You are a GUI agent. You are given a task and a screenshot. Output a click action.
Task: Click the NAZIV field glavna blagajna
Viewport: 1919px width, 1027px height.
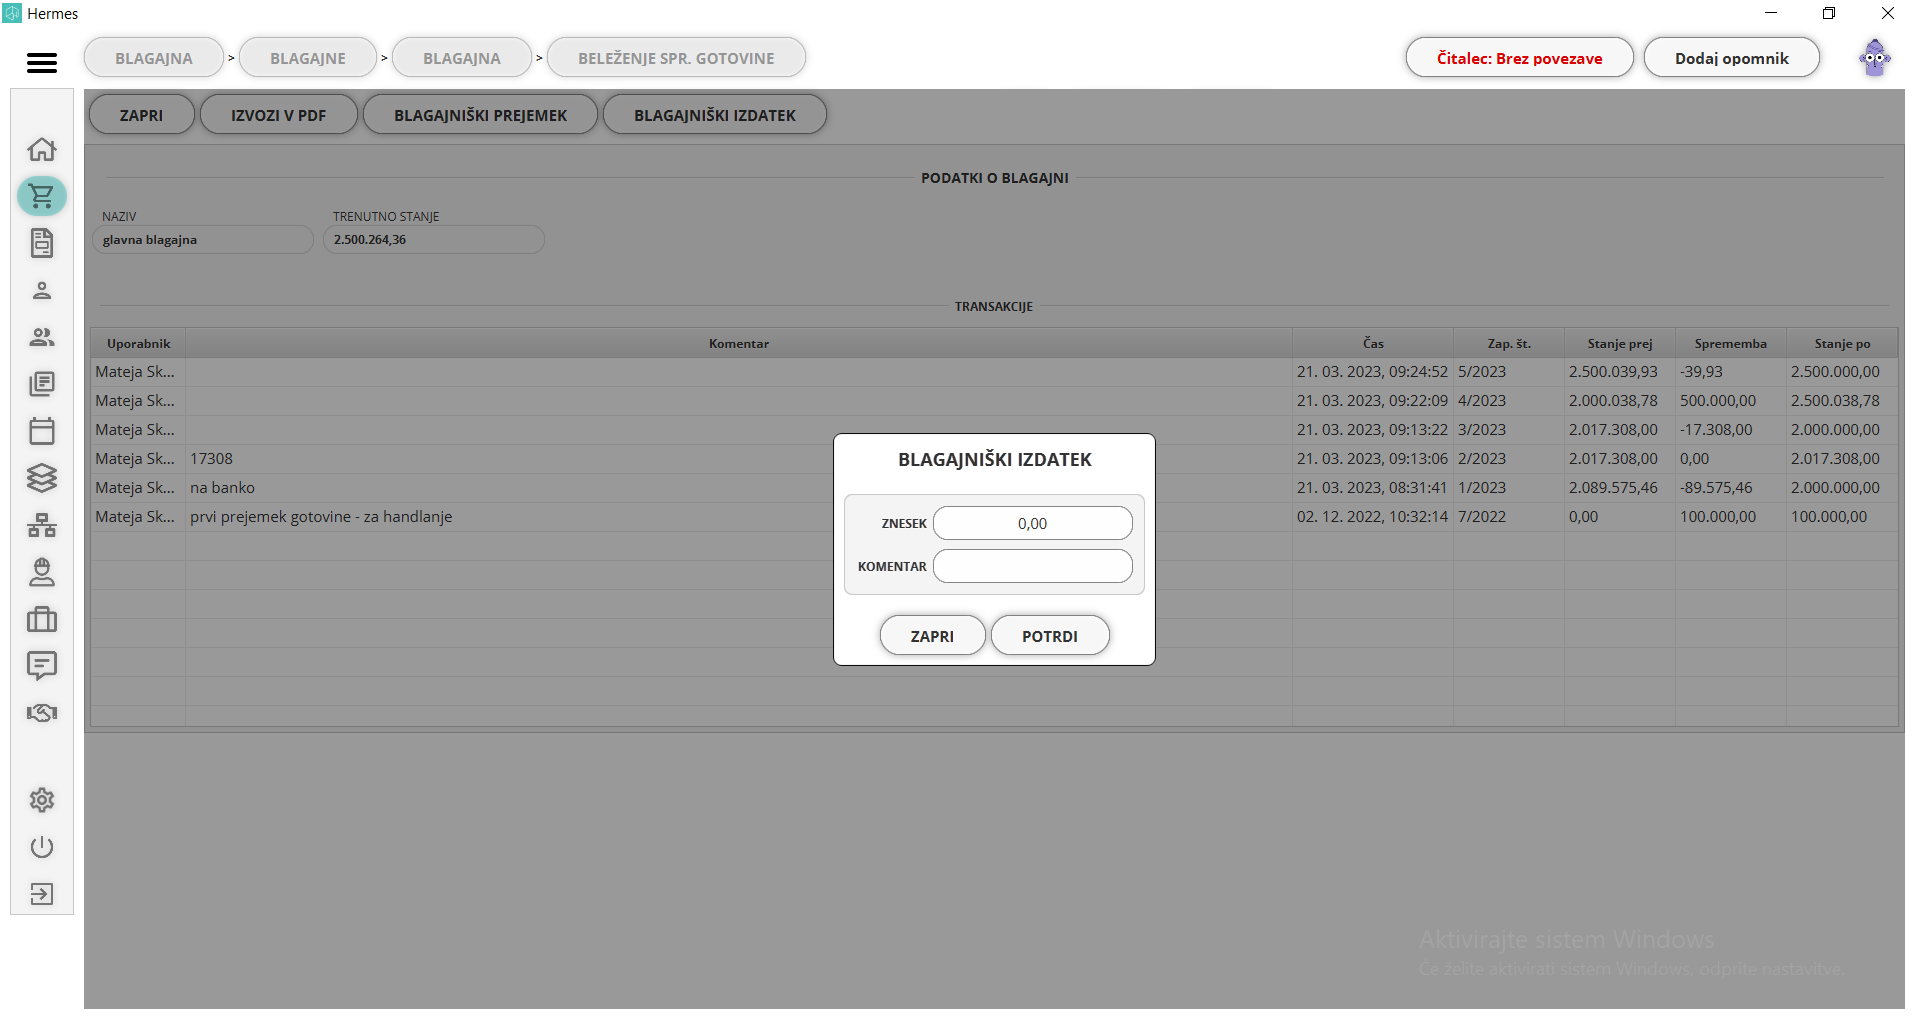203,240
